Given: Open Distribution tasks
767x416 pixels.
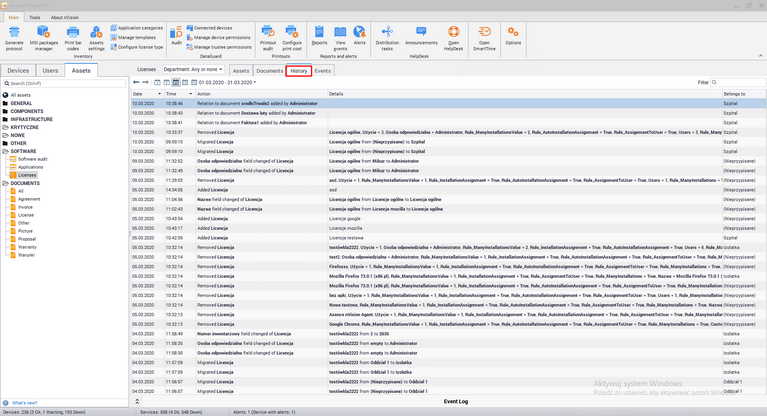Looking at the screenshot, I should coord(387,33).
